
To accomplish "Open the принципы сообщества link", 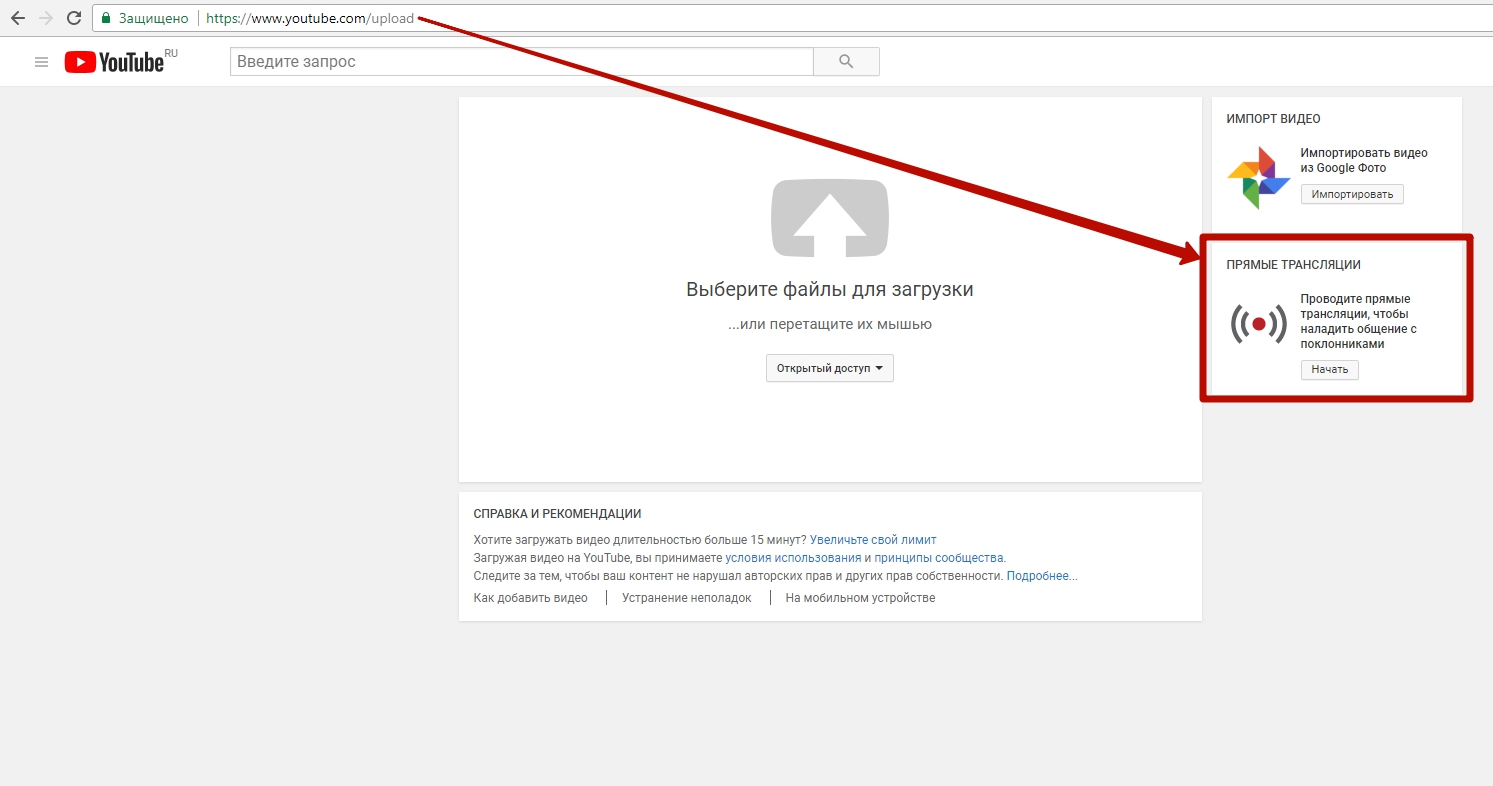I will [939, 558].
